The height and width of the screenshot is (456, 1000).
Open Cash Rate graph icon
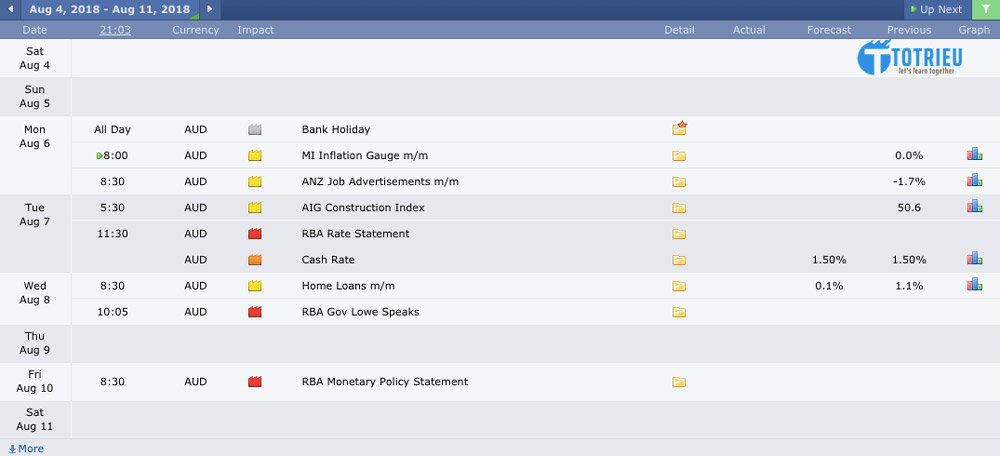(974, 259)
